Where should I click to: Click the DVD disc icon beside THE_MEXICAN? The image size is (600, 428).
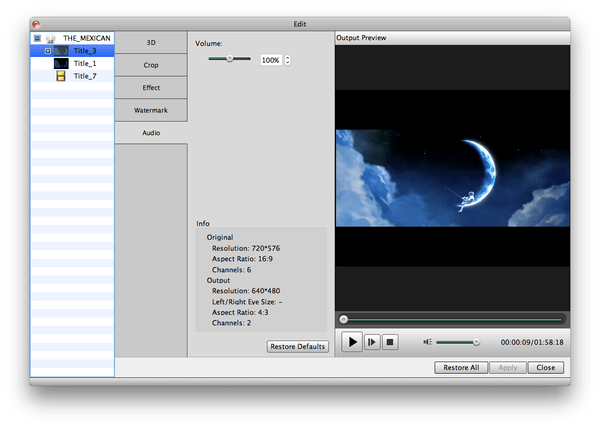[x=51, y=38]
